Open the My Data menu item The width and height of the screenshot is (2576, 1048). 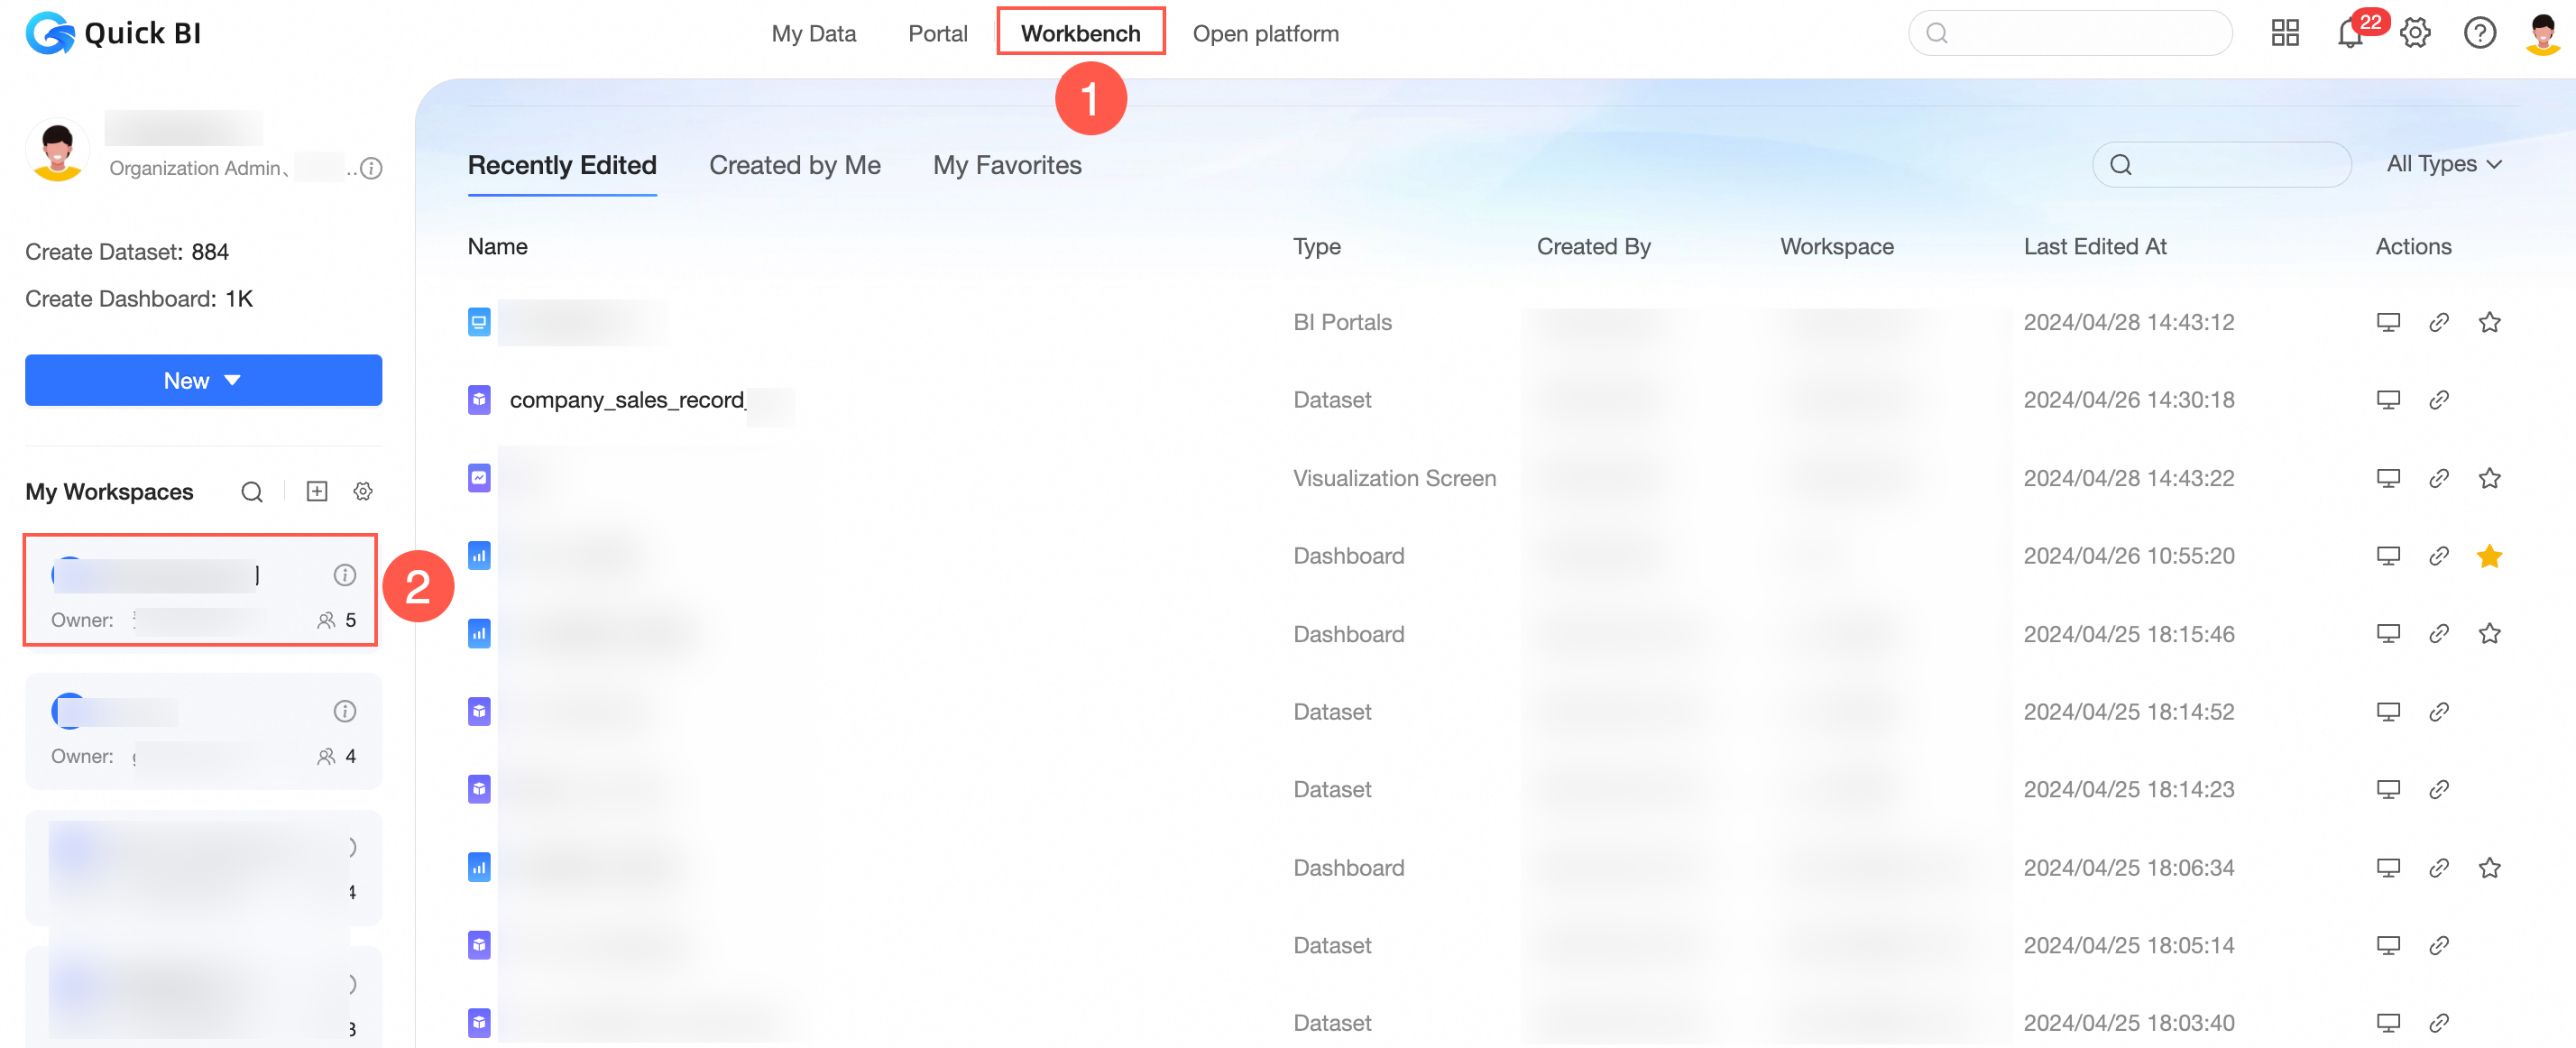coord(813,33)
